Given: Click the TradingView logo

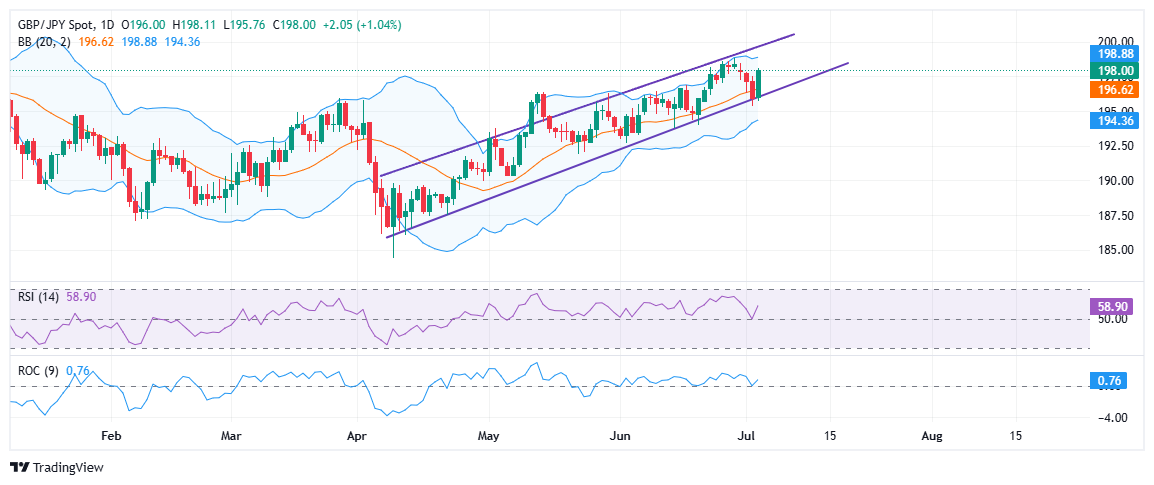Looking at the screenshot, I should click(x=57, y=467).
